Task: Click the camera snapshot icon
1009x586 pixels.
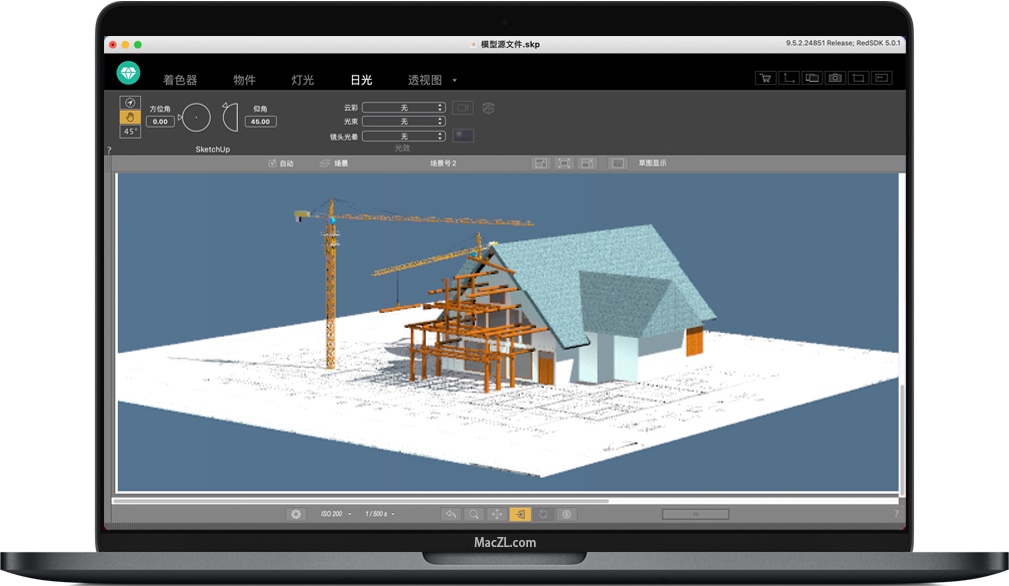Action: [x=835, y=78]
